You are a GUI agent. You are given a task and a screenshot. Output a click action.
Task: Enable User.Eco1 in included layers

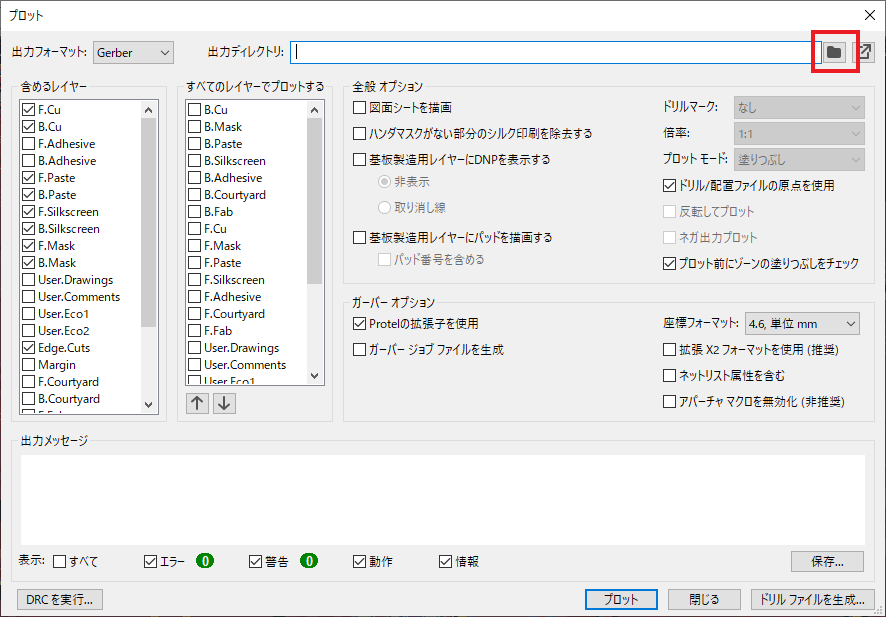point(28,314)
